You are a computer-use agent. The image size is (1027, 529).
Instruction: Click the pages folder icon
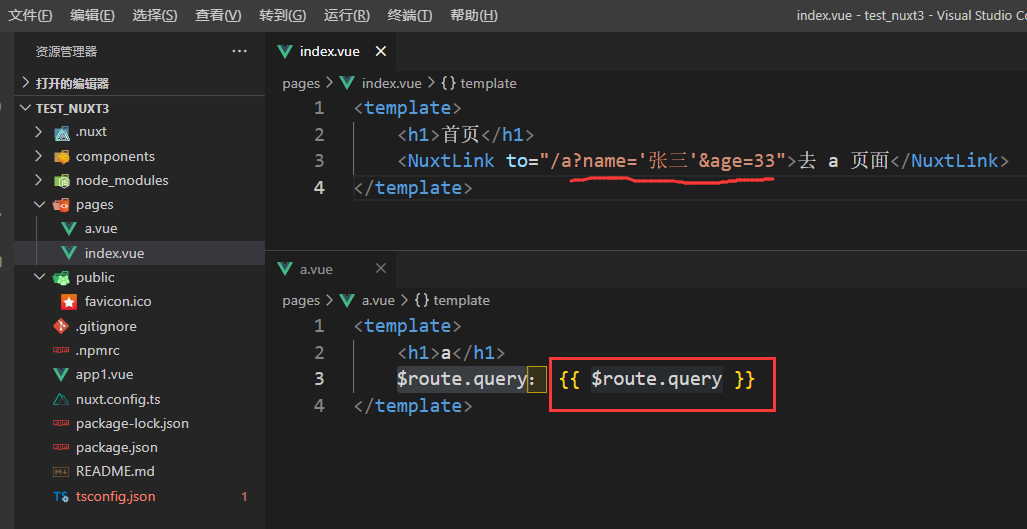pos(62,206)
